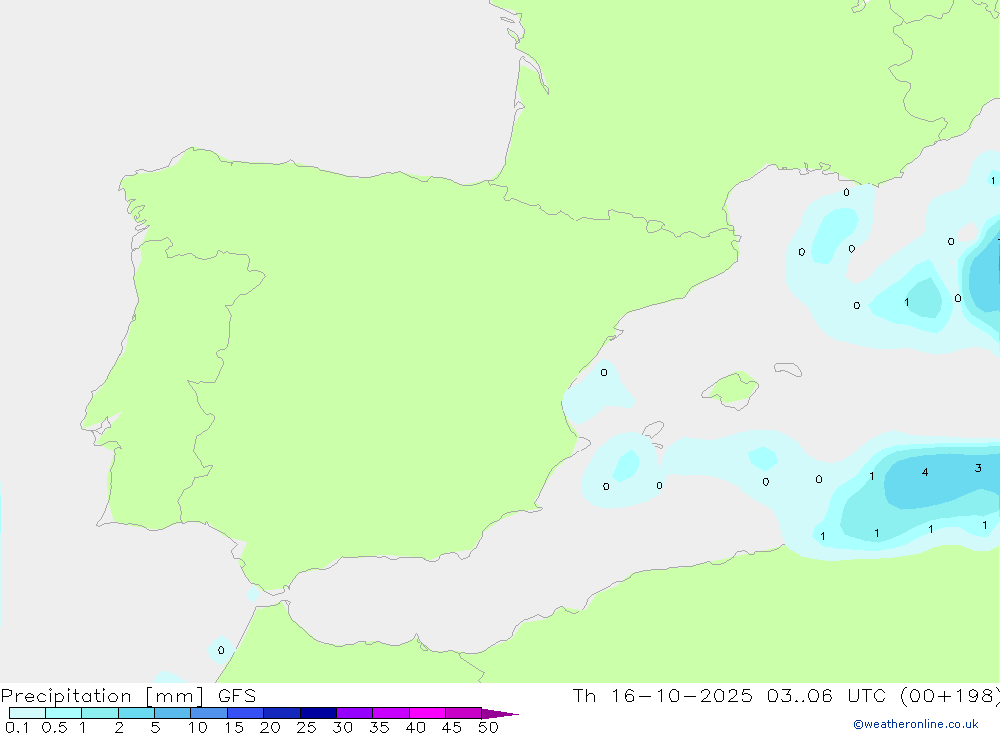Click the legend swatch between 25 and 30
This screenshot has height=733, width=1000.
pyautogui.click(x=318, y=713)
